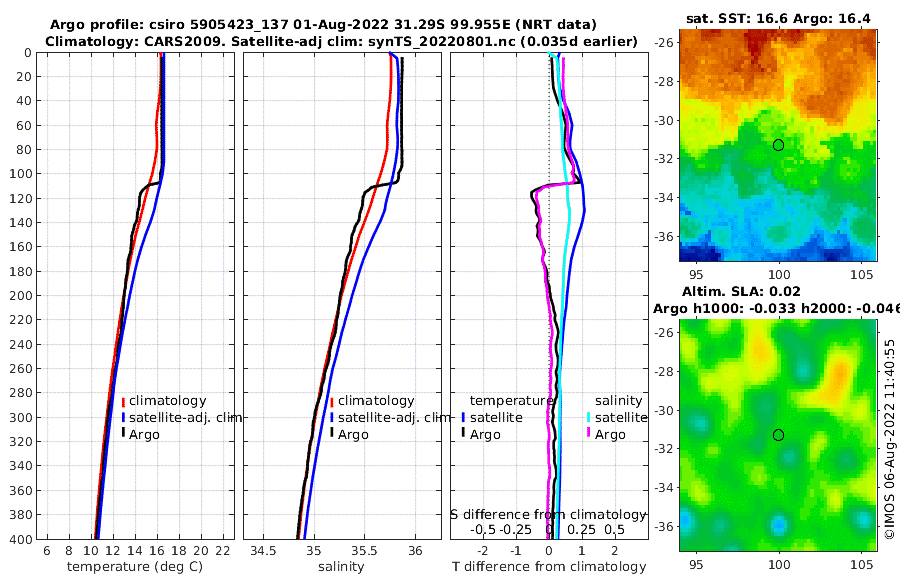This screenshot has height=580, width=900.
Task: Click depth tick label 400
Action: pyautogui.click(x=21, y=539)
